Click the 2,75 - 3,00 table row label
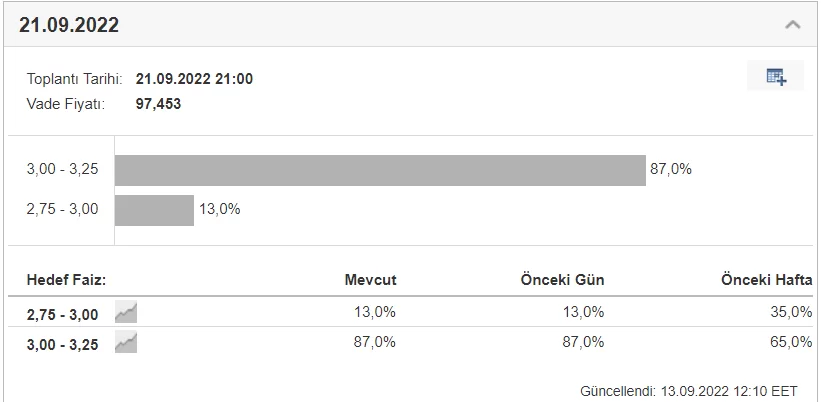The image size is (821, 402). pyautogui.click(x=63, y=314)
